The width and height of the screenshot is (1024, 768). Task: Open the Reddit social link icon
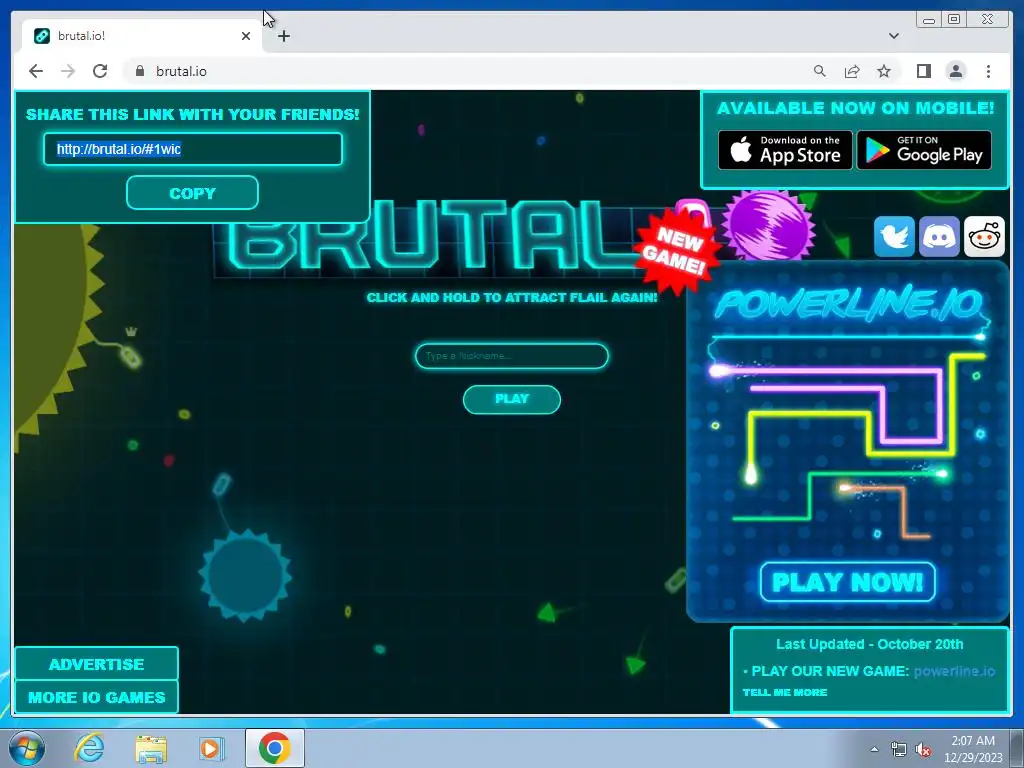pos(984,236)
